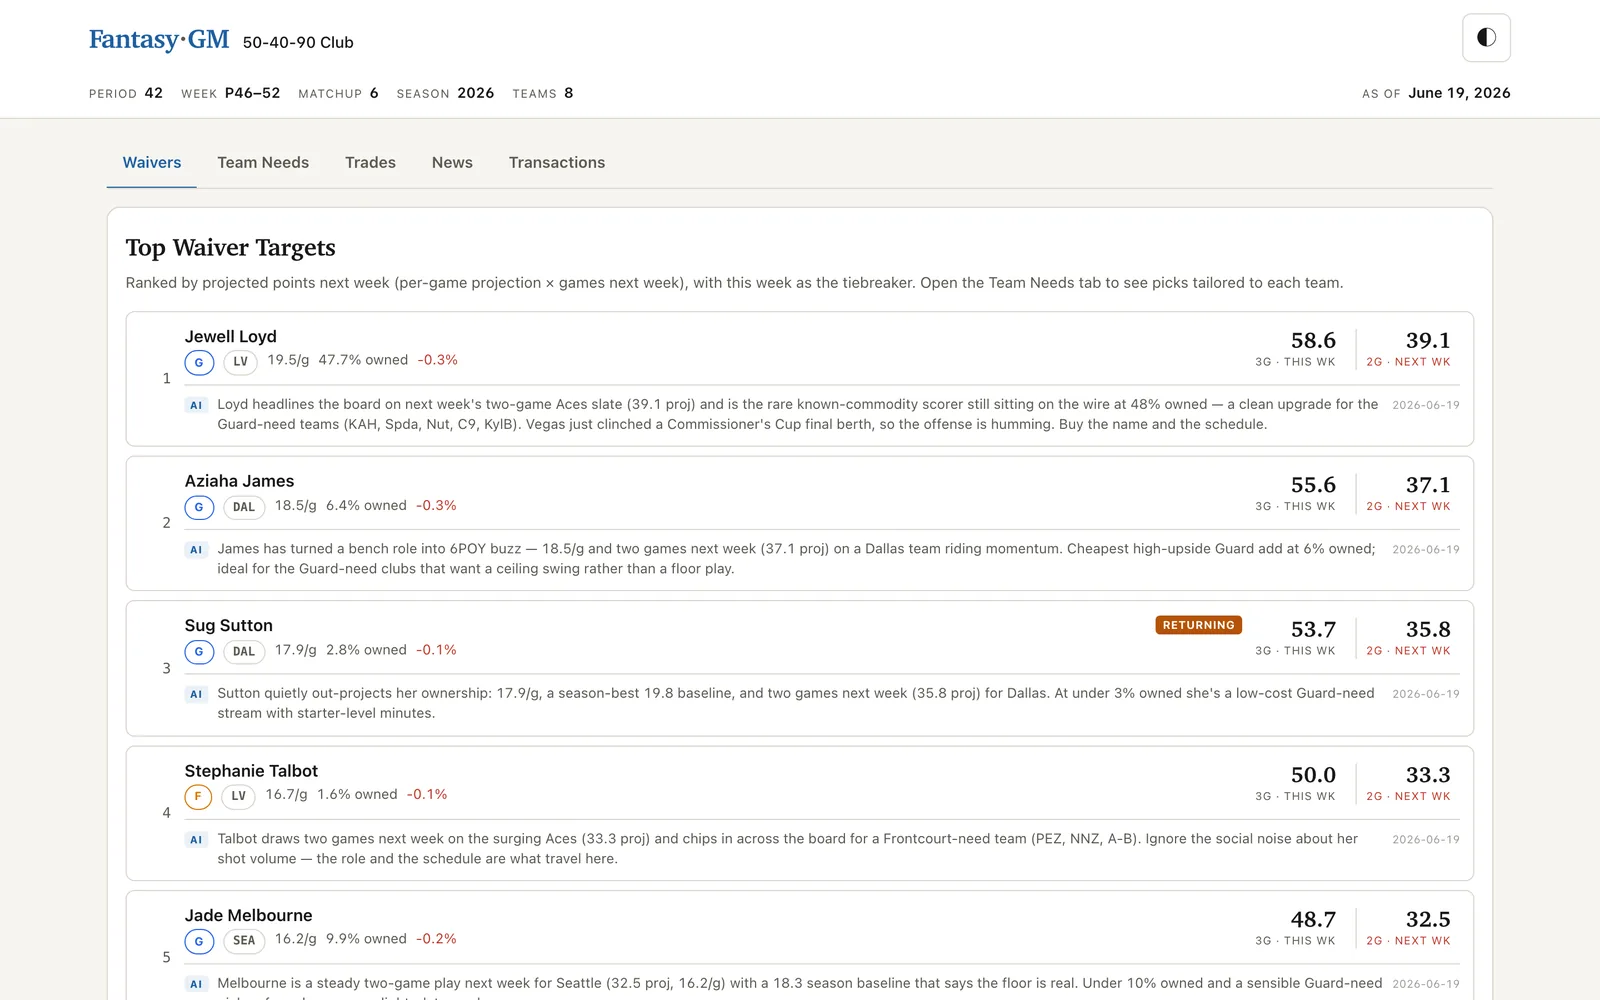This screenshot has width=1600, height=1000.
Task: Open player Stephanie Talbot
Action: tap(251, 771)
